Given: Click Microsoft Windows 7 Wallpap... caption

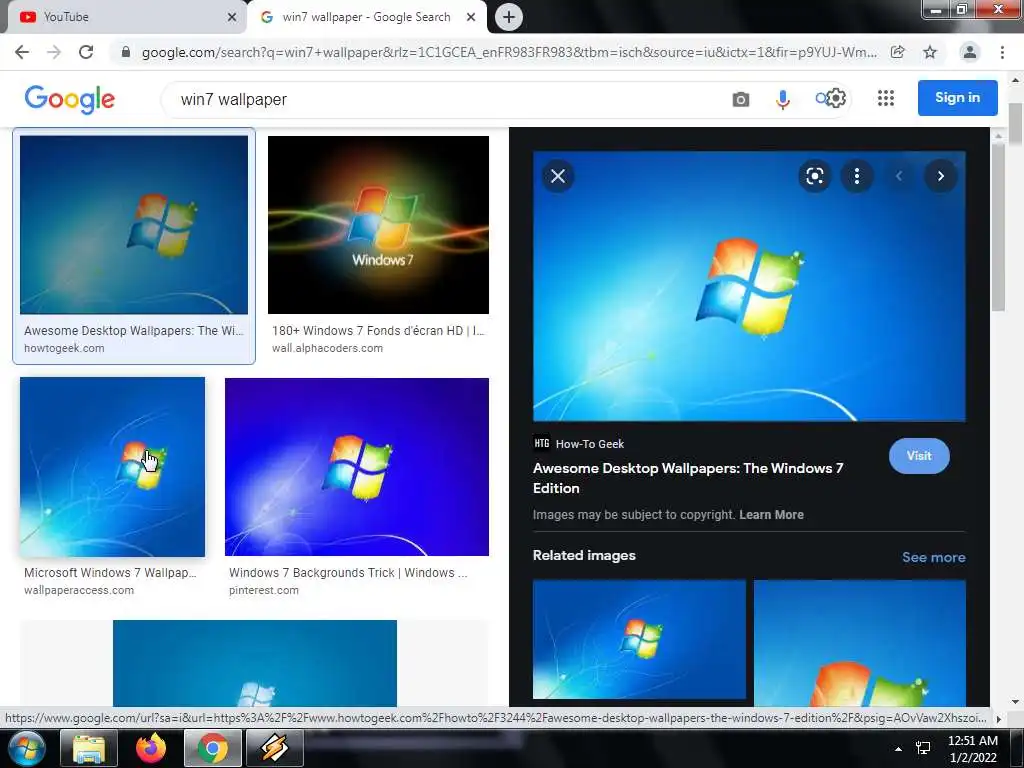Looking at the screenshot, I should 110,573.
